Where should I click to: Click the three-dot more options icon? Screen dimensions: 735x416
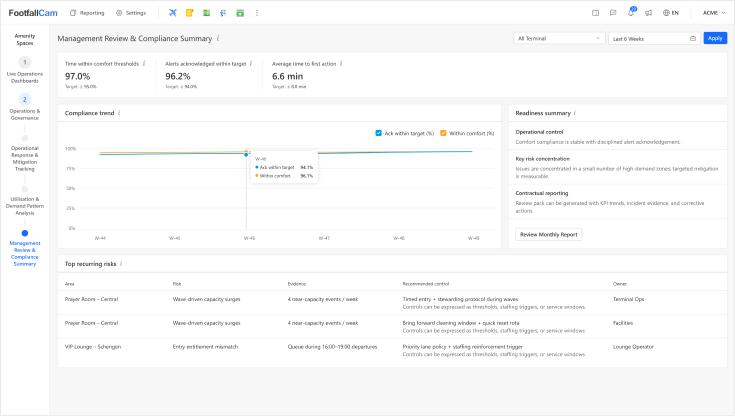(x=257, y=13)
